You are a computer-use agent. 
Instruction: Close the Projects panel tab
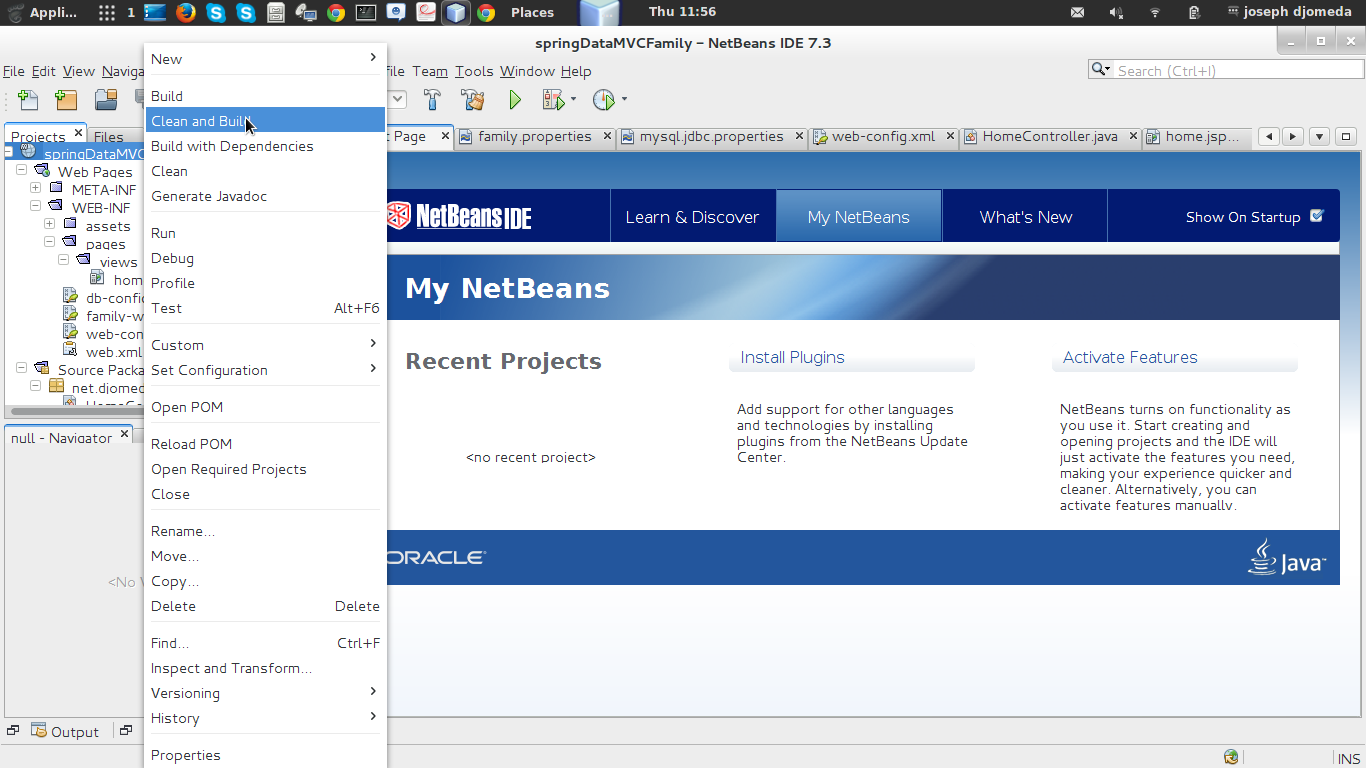click(76, 135)
